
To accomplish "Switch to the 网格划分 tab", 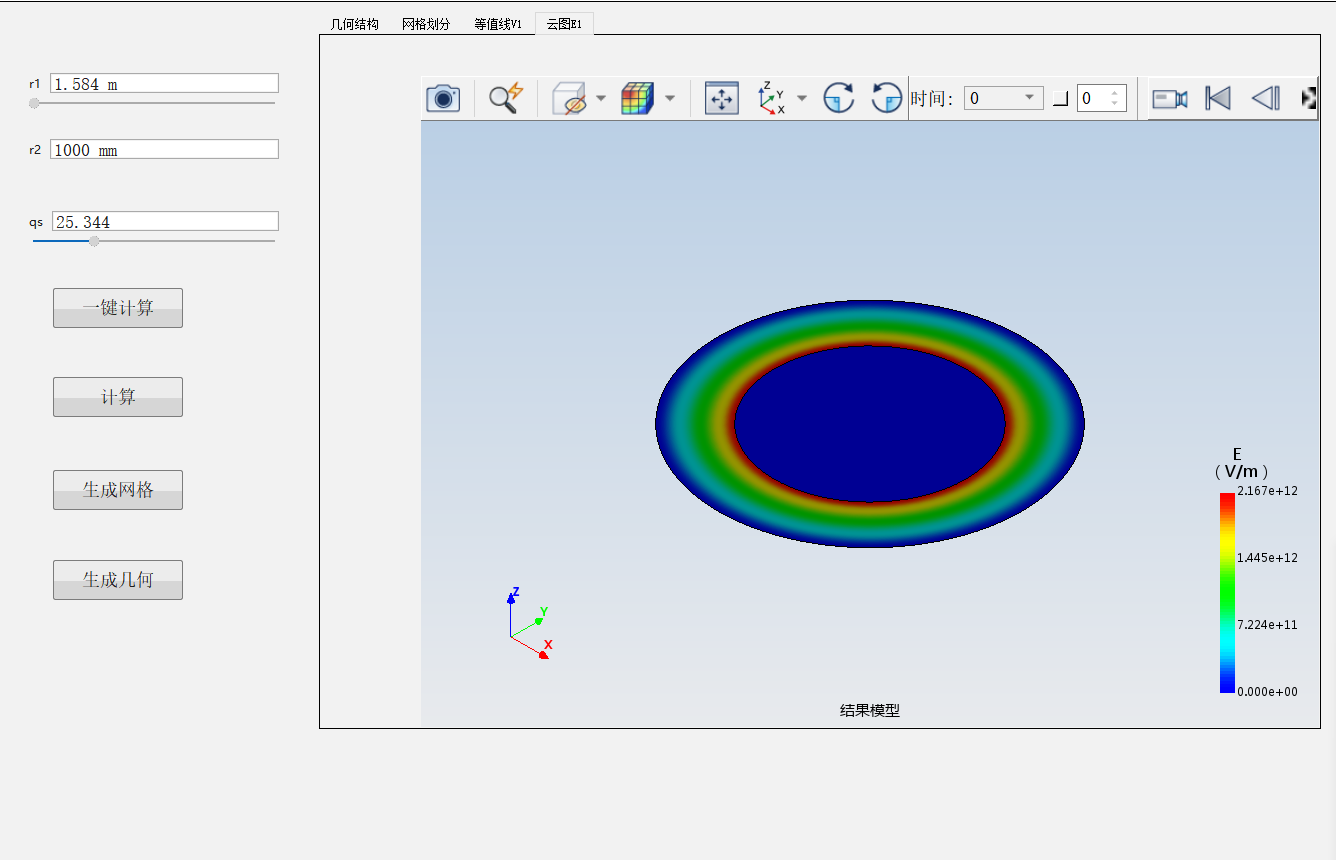I will coord(426,24).
